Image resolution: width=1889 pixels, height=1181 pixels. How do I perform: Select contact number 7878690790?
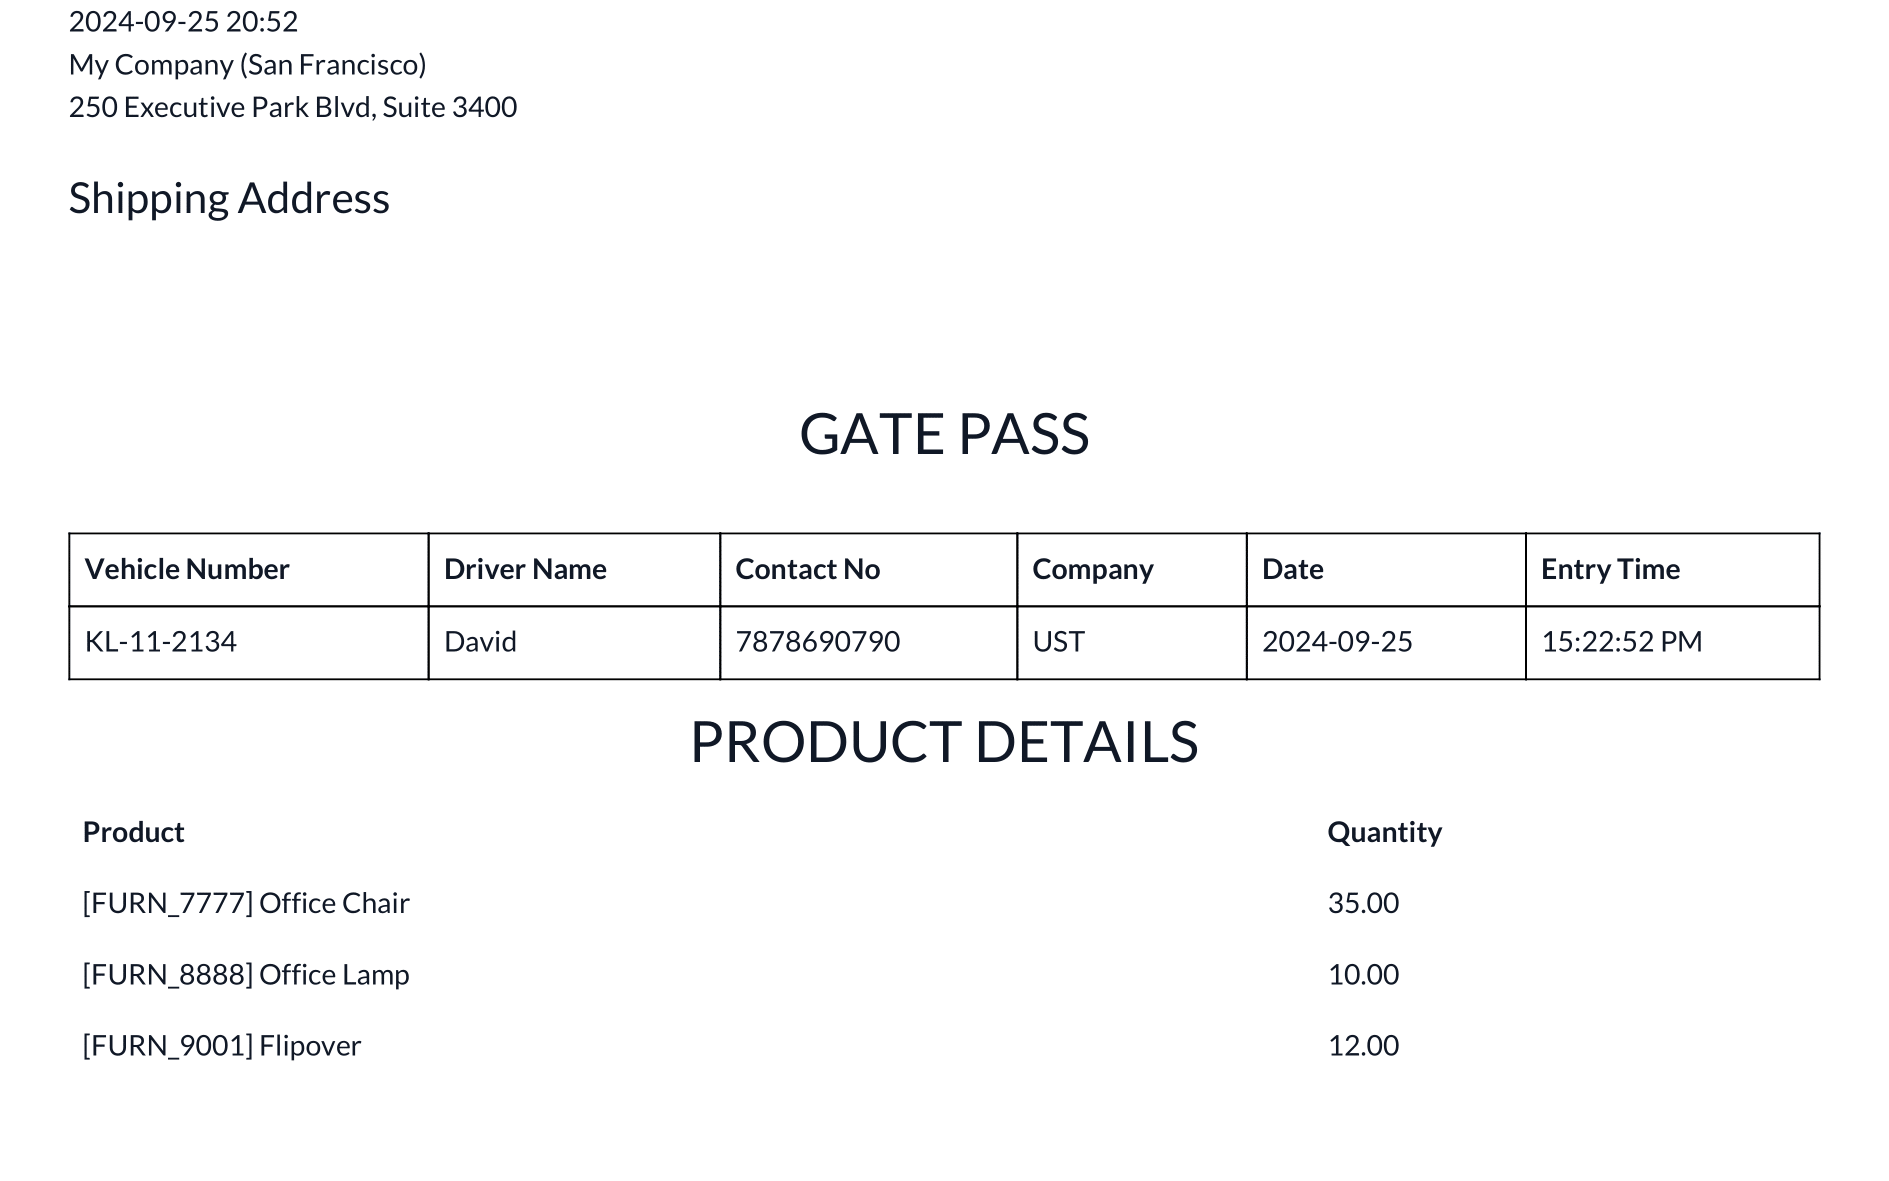pyautogui.click(x=817, y=641)
